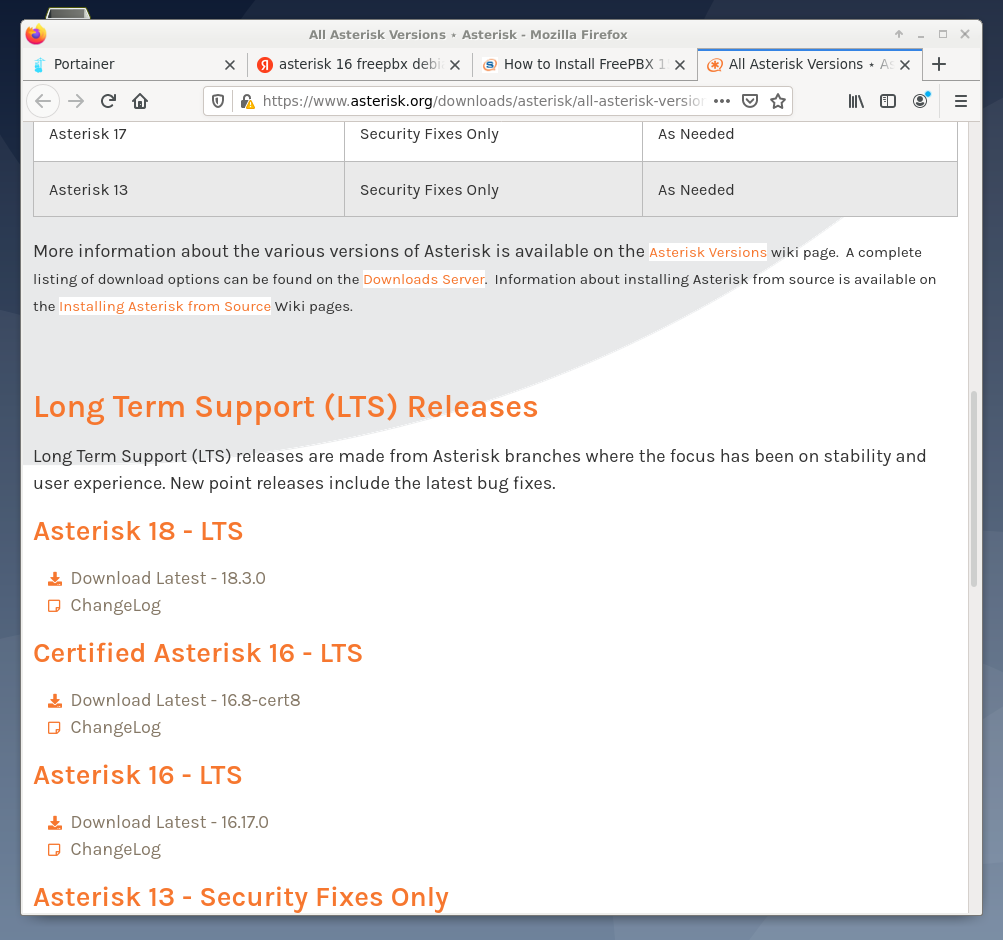Image resolution: width=1003 pixels, height=940 pixels.
Task: Close the All Asterisk Versions tab
Action: [904, 65]
